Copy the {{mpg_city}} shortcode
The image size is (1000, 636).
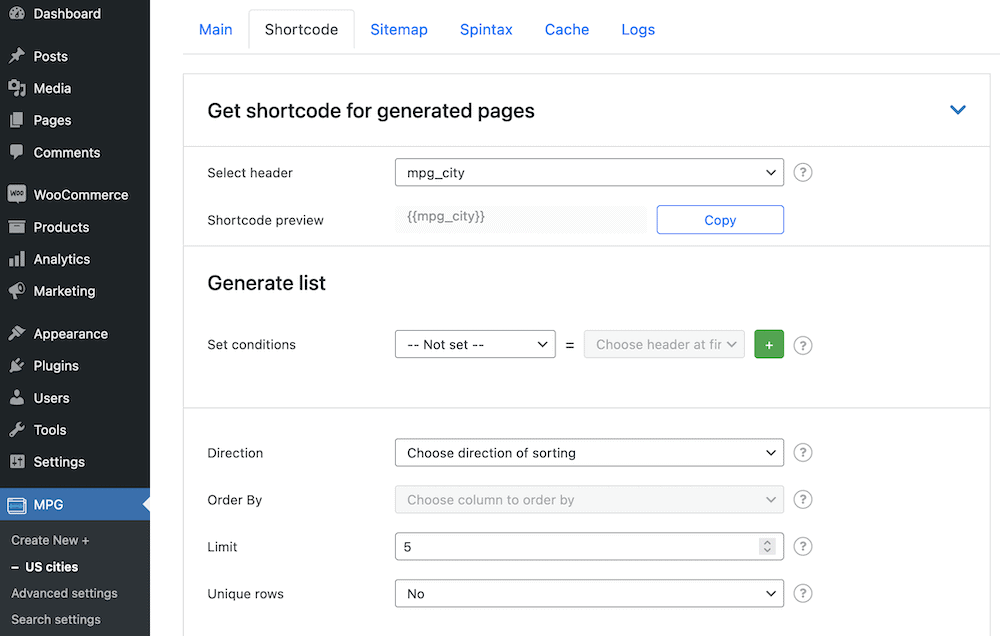[x=719, y=219]
